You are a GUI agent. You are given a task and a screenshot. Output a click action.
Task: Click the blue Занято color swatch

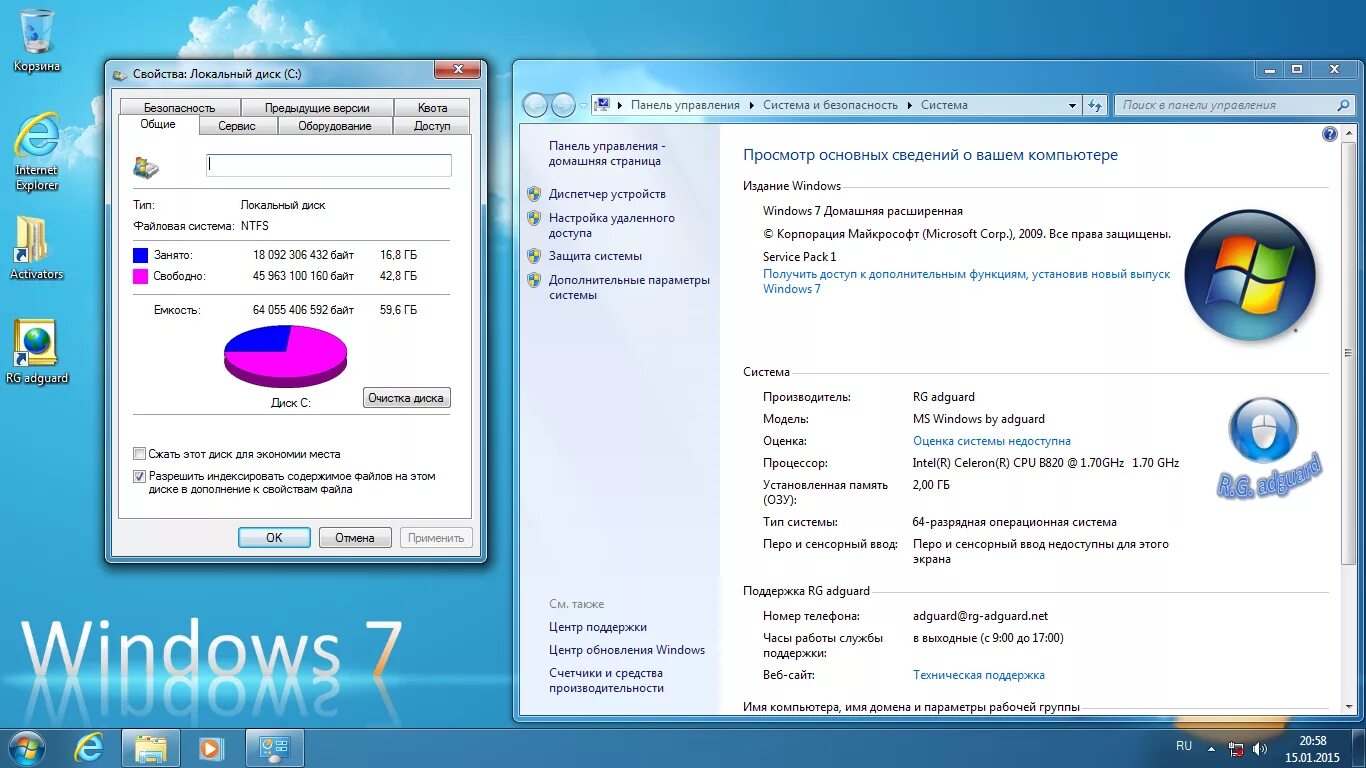[140, 255]
